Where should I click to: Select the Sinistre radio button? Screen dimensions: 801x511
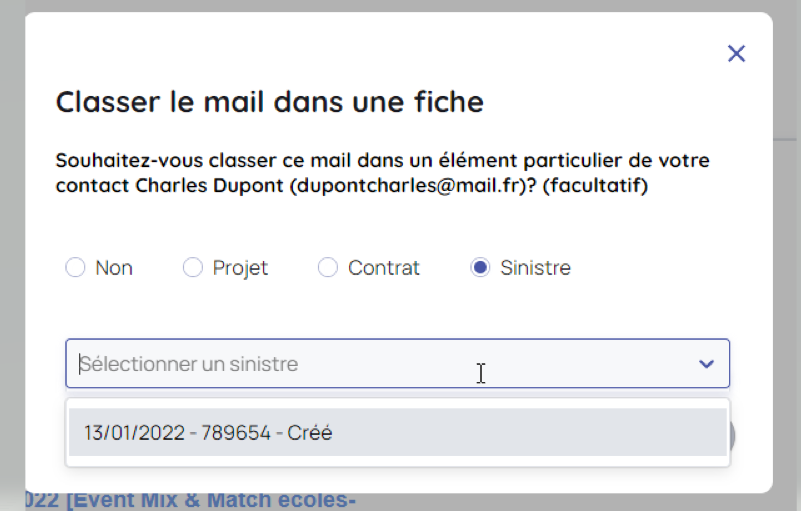pyautogui.click(x=480, y=268)
